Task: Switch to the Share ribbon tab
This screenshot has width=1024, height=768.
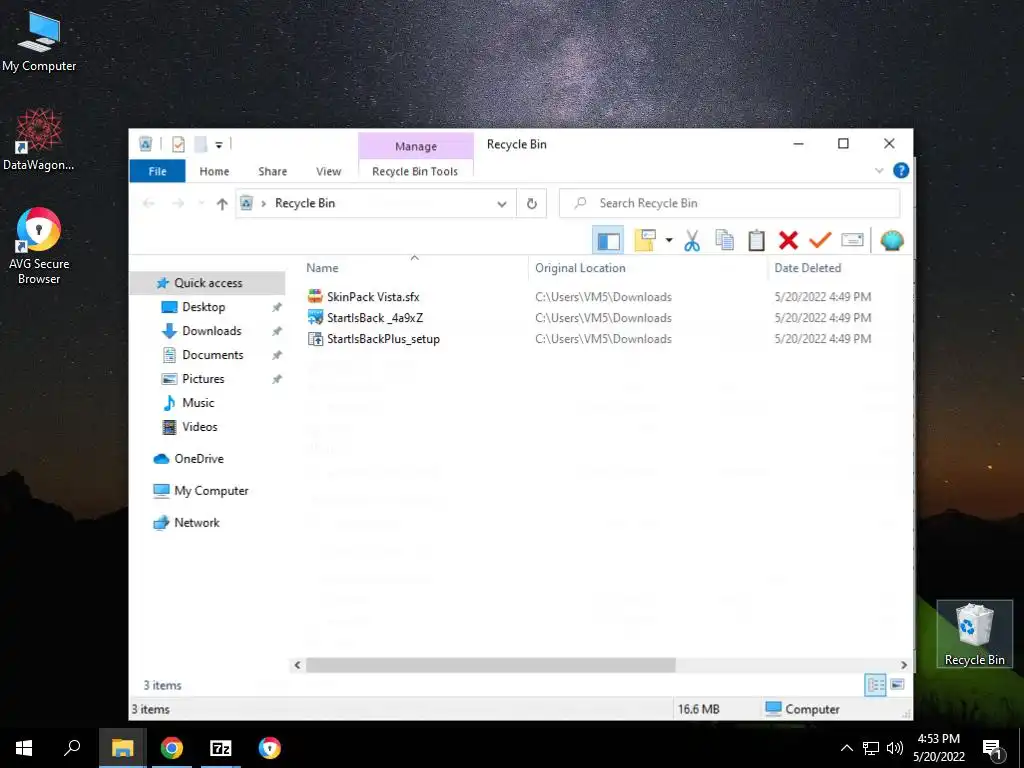Action: [x=272, y=171]
